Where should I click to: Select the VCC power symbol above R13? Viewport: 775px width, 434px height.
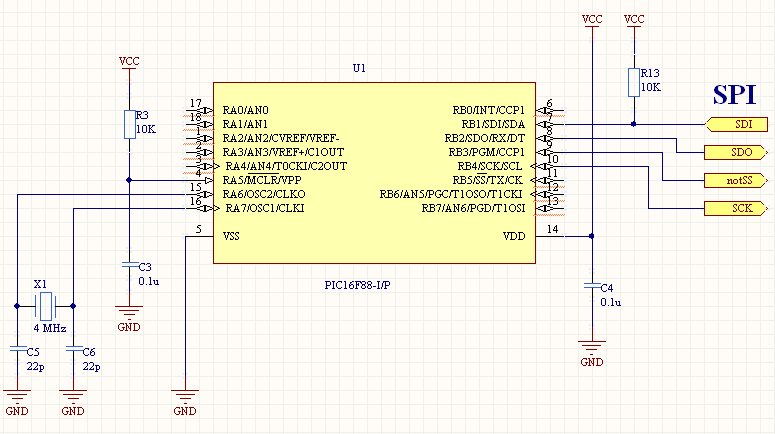click(x=633, y=22)
